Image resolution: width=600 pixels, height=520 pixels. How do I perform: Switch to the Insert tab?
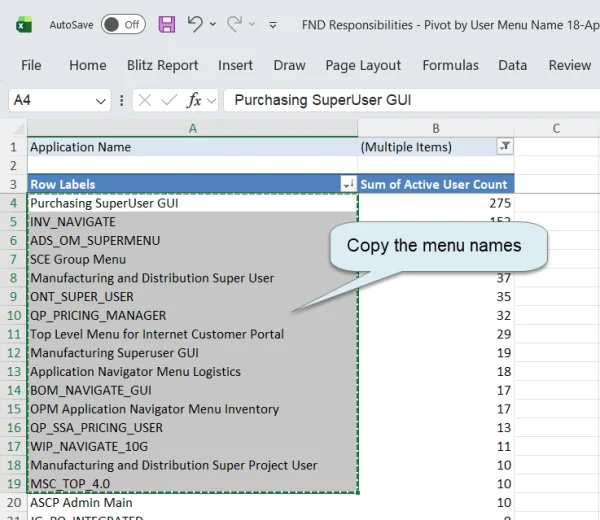235,65
